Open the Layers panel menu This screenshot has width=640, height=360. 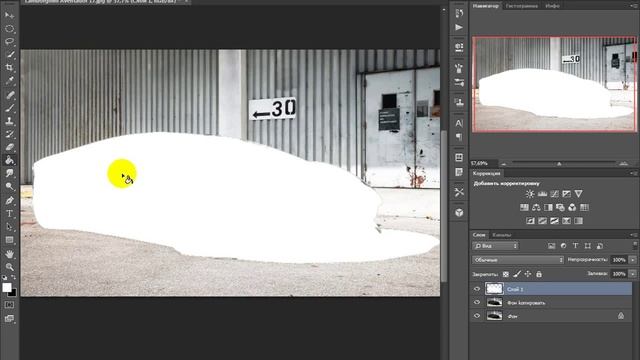pyautogui.click(x=634, y=235)
